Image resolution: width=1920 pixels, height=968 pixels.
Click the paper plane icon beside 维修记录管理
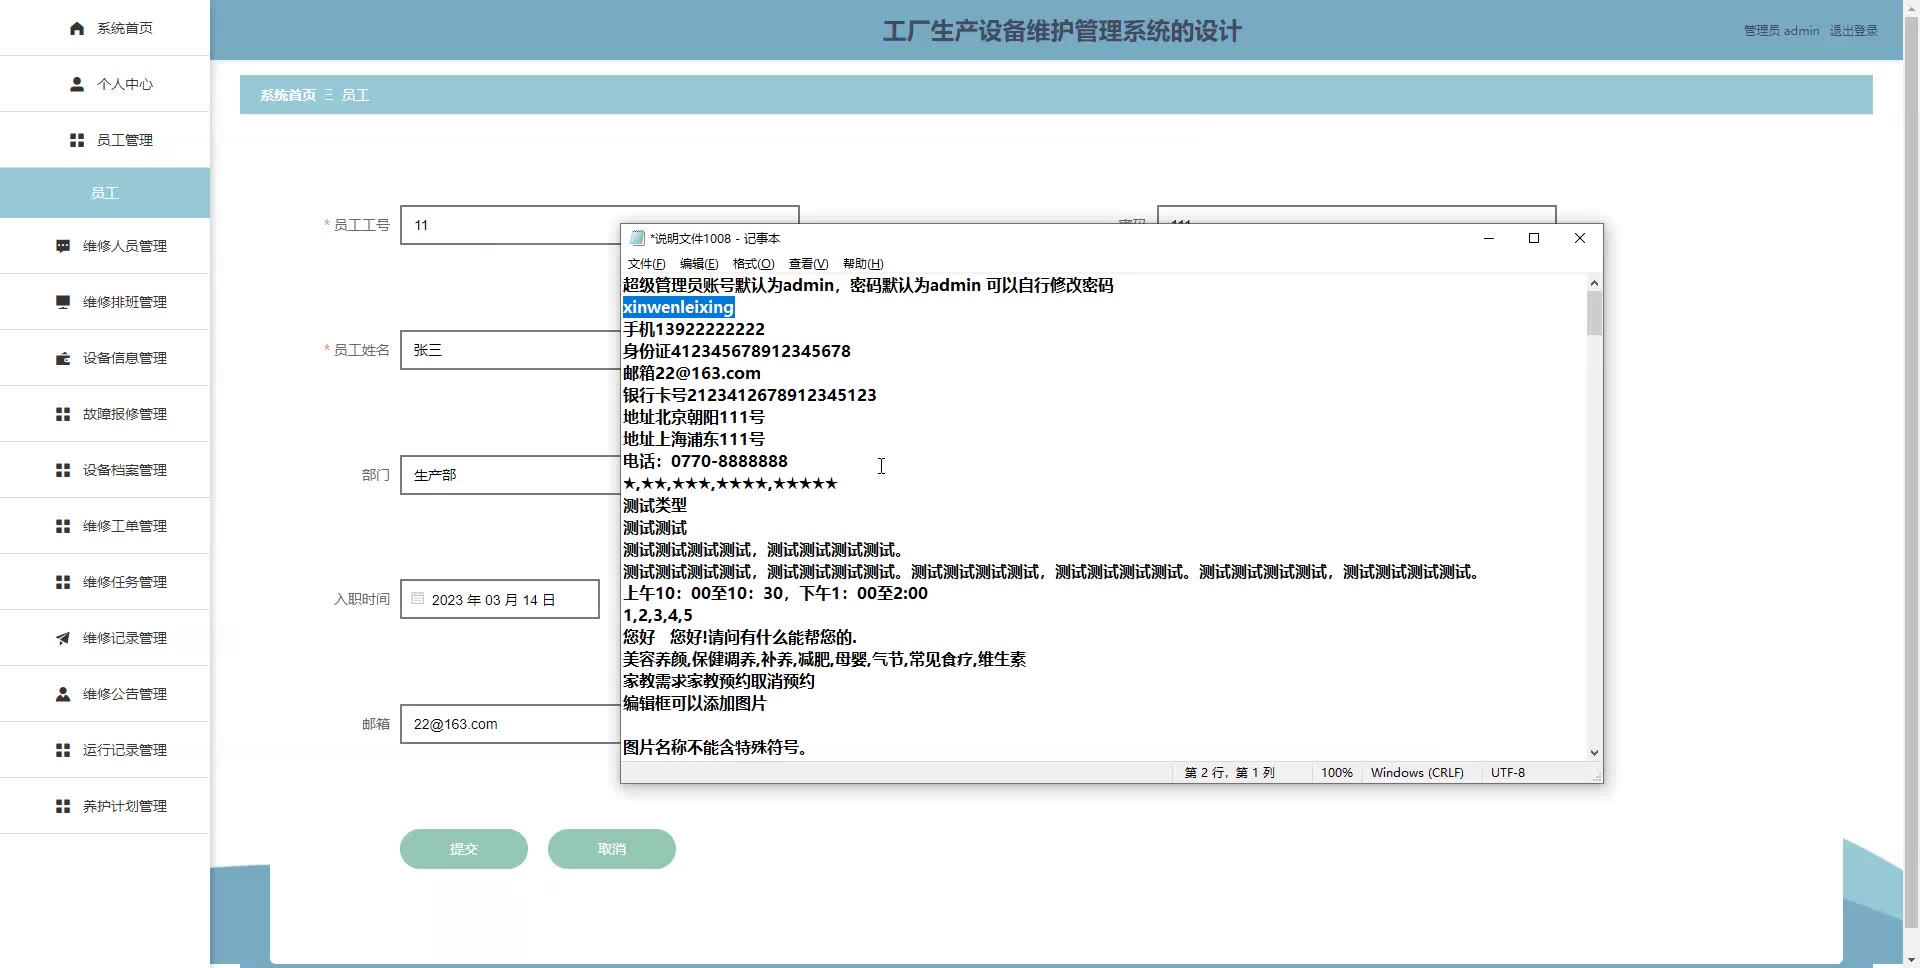click(63, 638)
